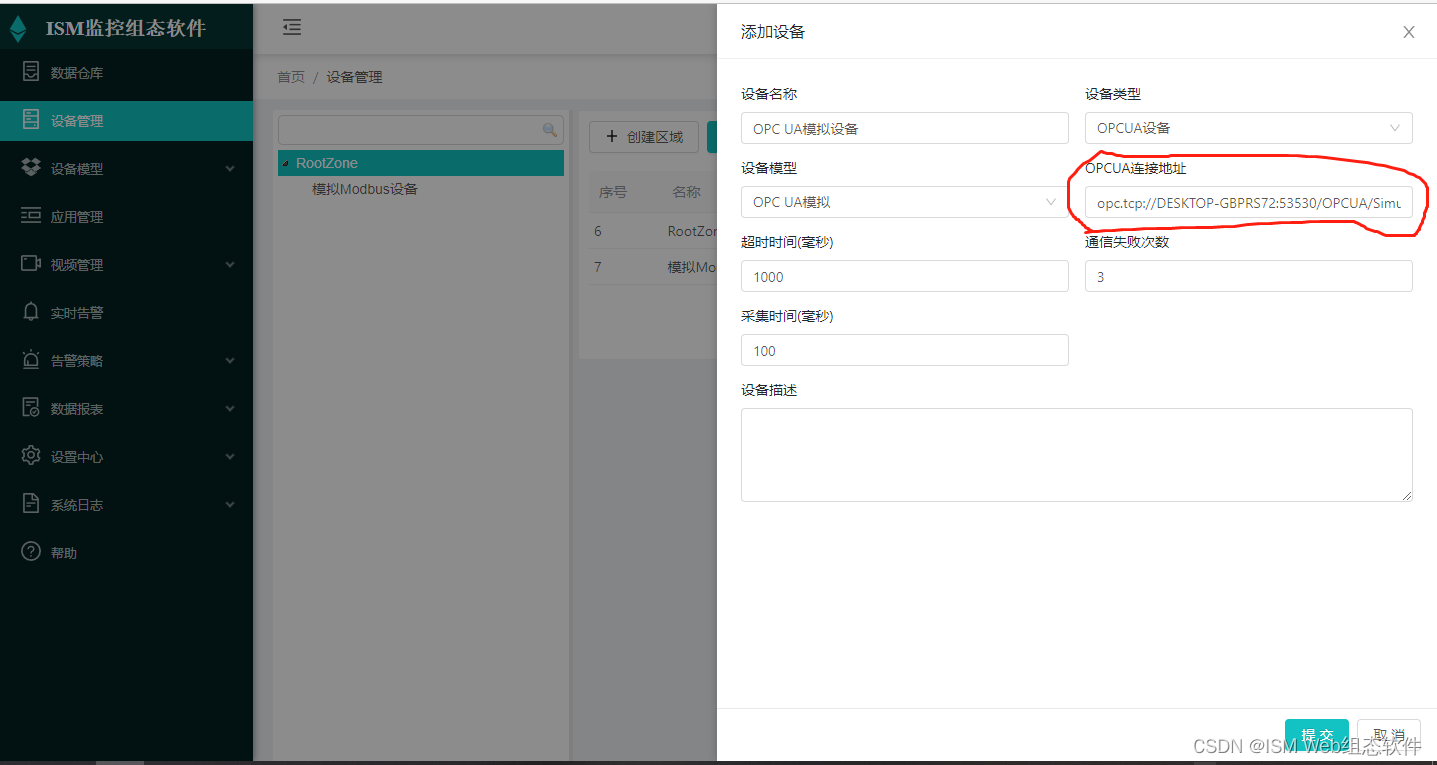Click the 提交 submit button
1437x765 pixels.
click(x=1317, y=736)
